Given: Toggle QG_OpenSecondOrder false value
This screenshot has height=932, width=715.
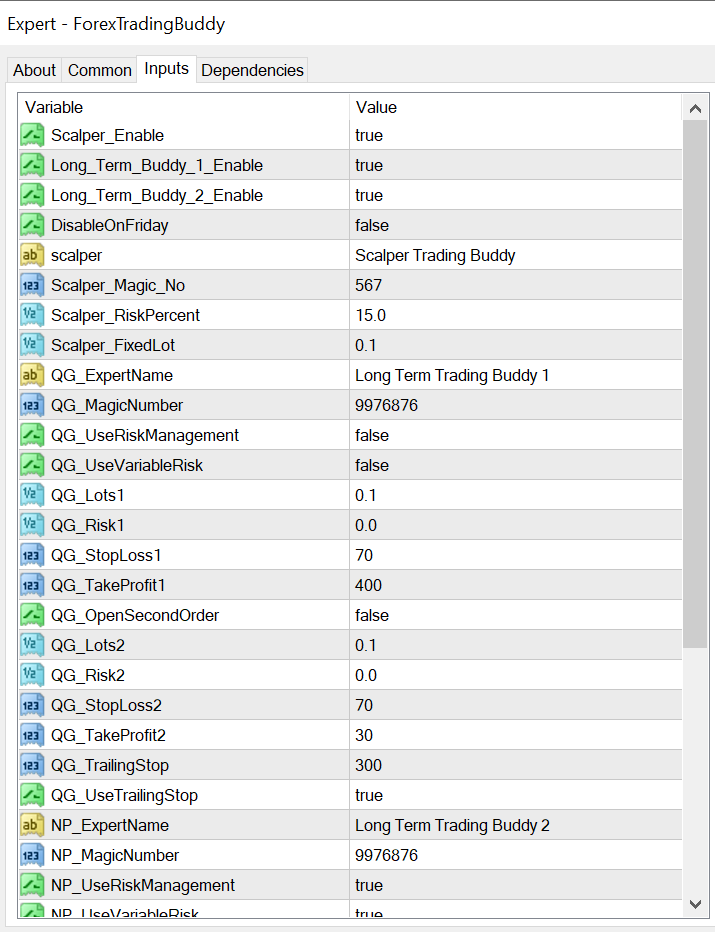Looking at the screenshot, I should [372, 615].
